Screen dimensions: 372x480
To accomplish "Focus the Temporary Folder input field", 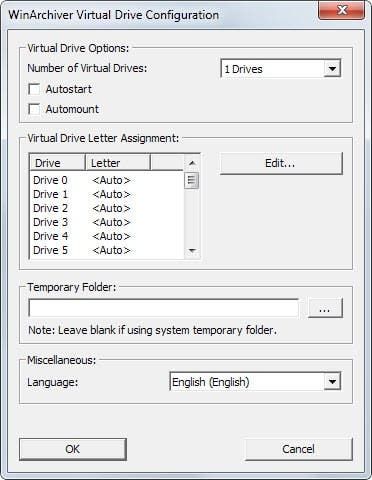I will click(x=164, y=308).
